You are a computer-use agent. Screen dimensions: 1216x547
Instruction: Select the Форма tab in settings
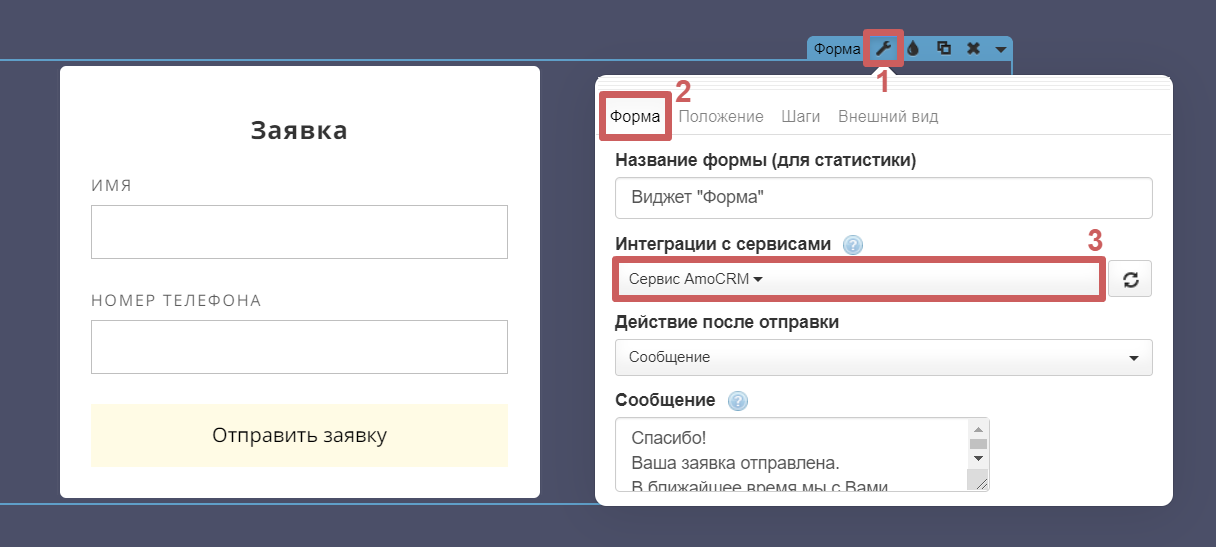(634, 116)
